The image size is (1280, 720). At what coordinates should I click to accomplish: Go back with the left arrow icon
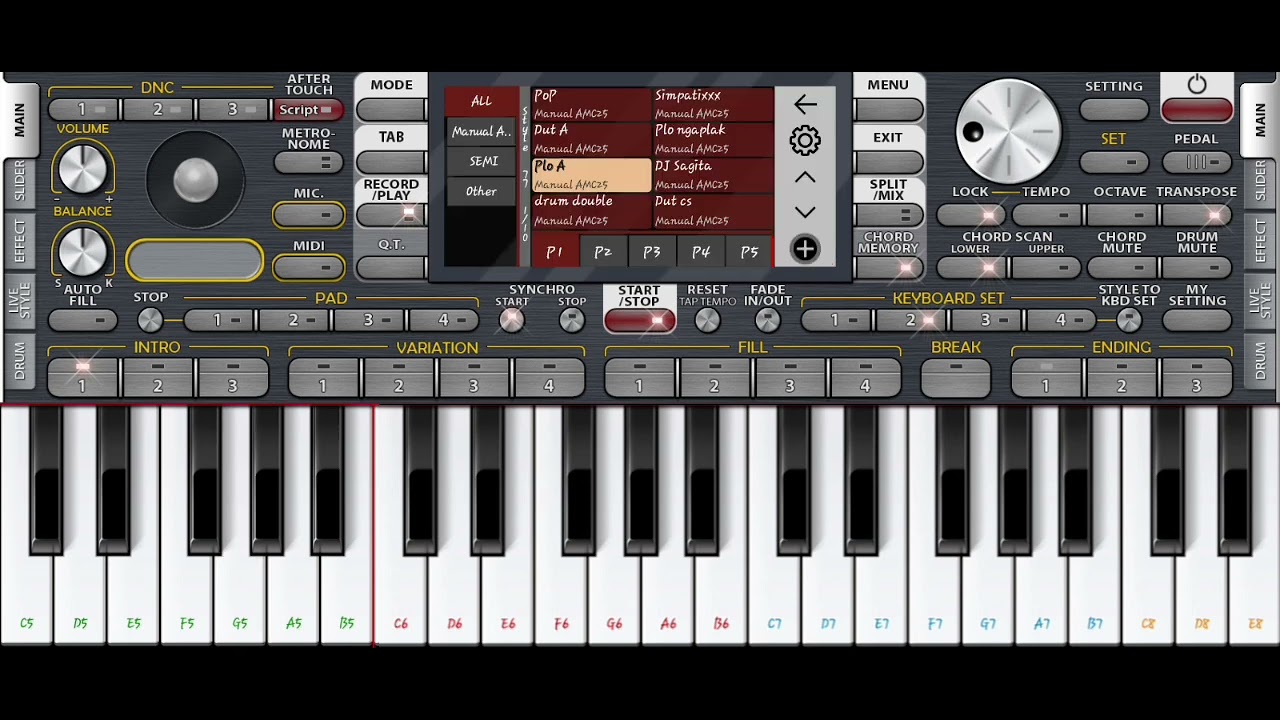[805, 103]
